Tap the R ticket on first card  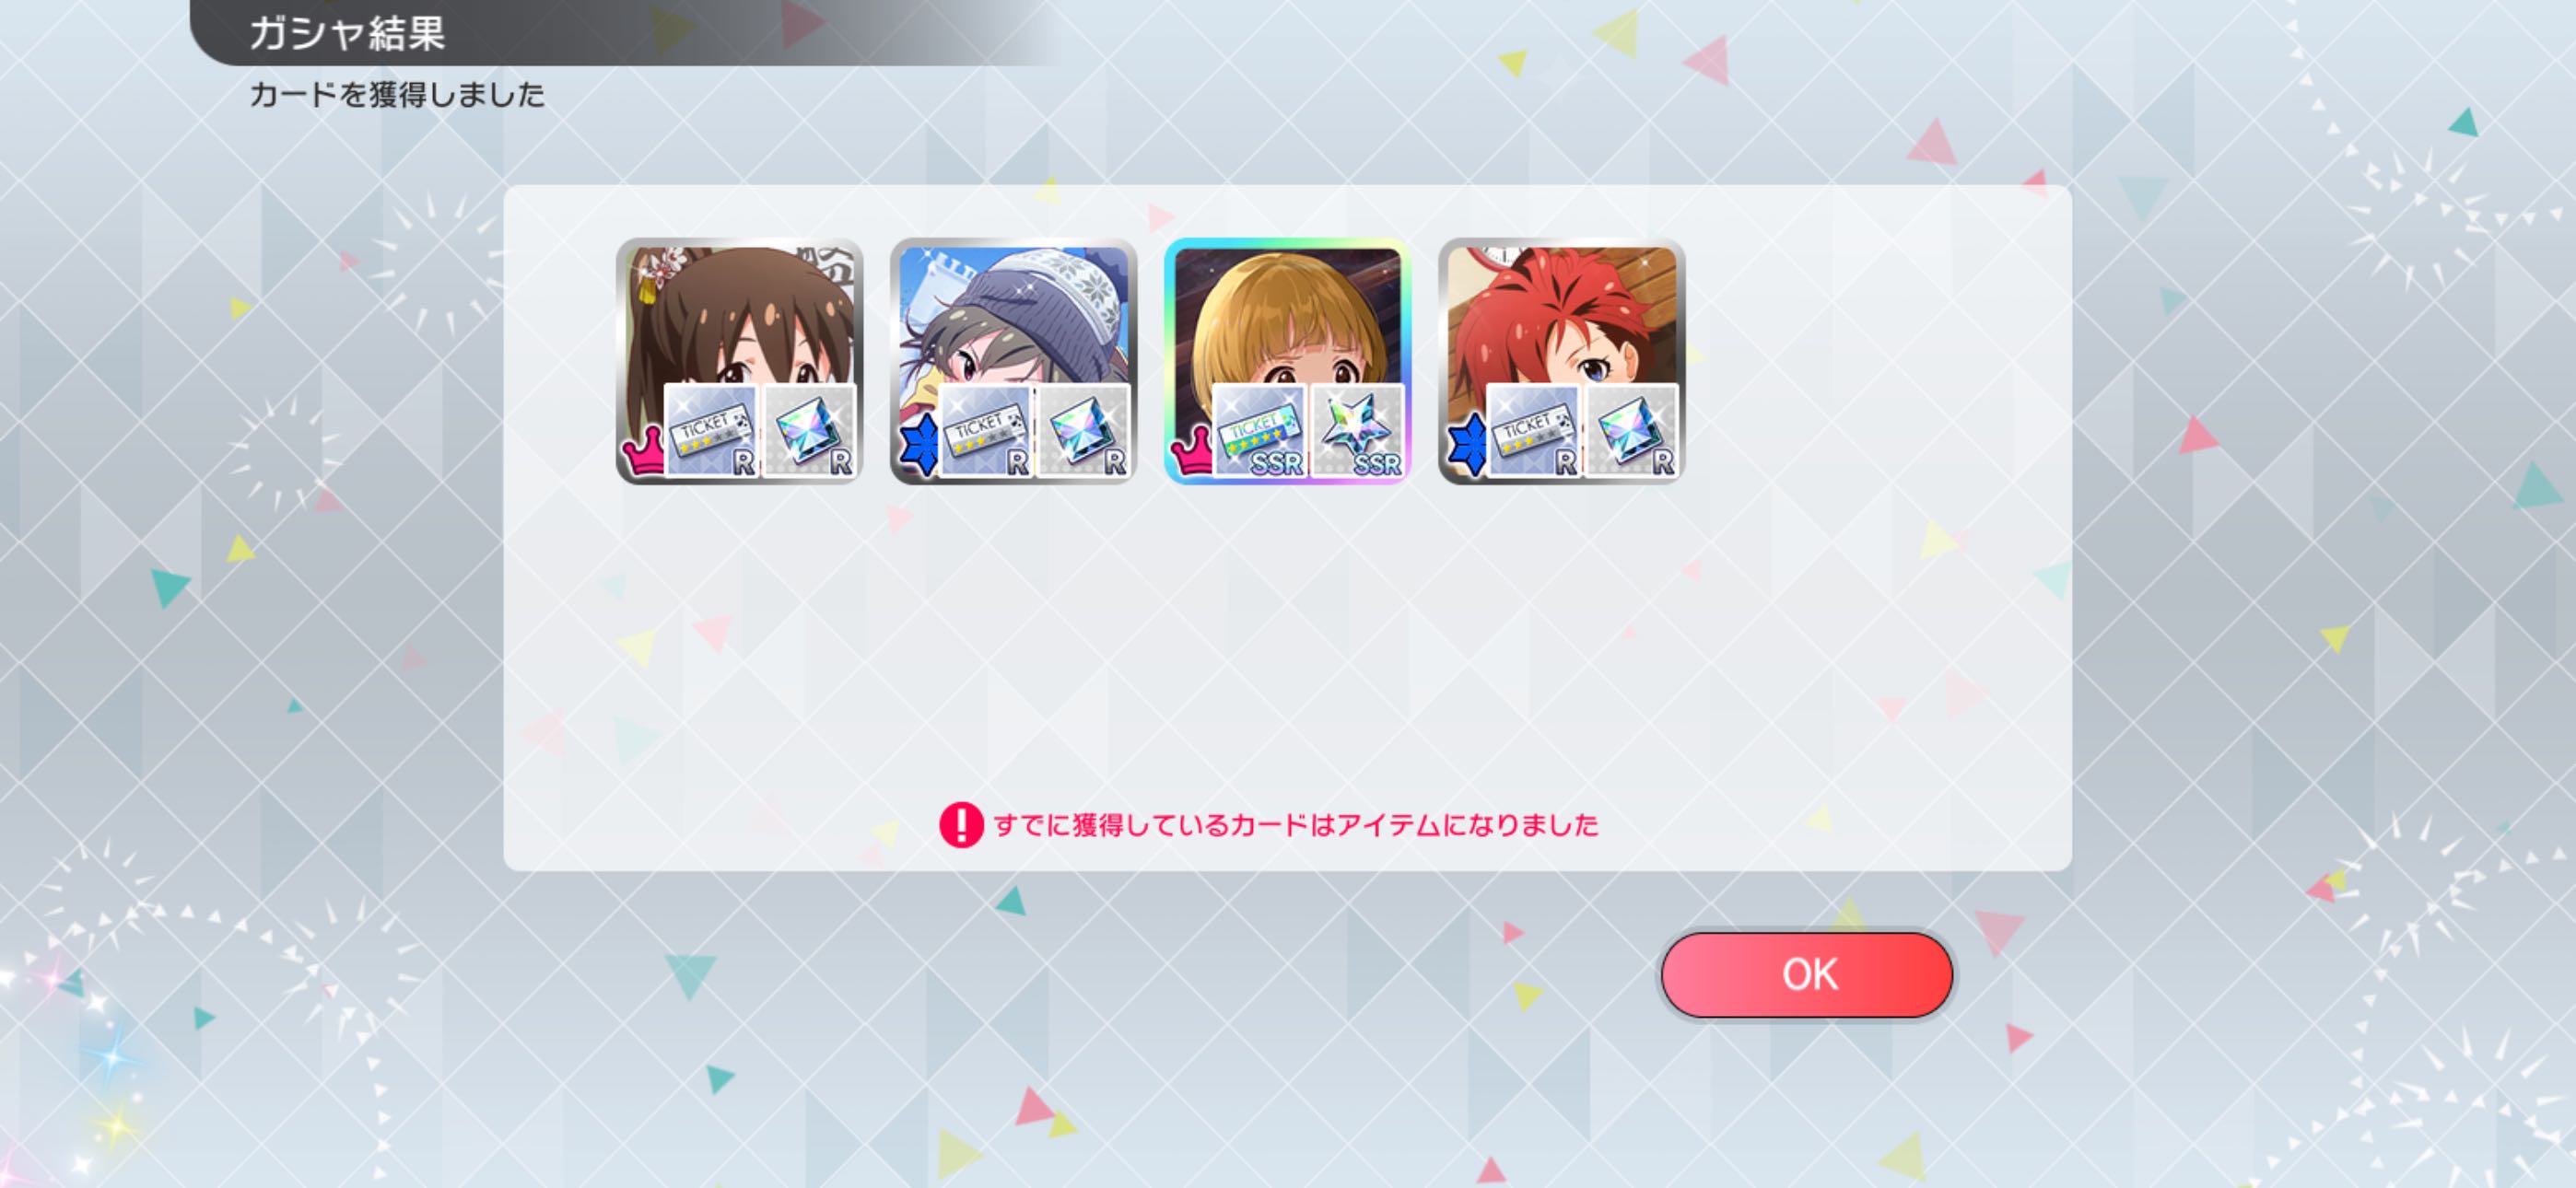coord(711,431)
